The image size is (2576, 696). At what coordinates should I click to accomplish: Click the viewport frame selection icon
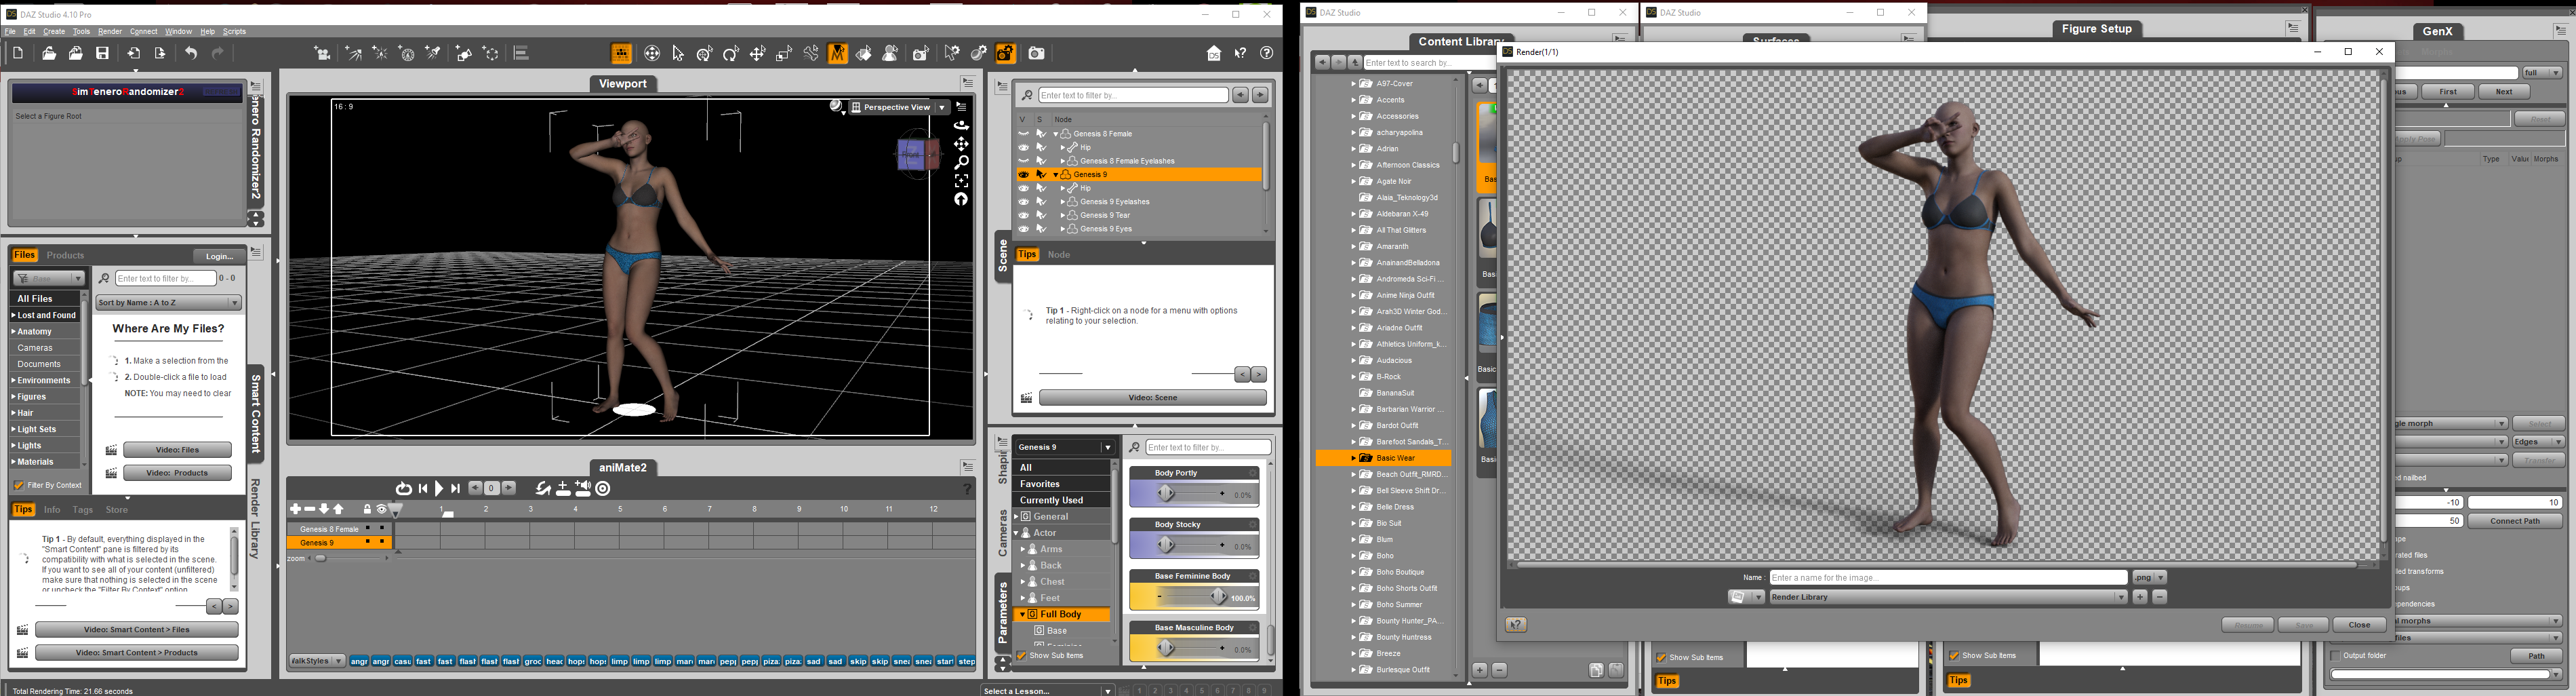pos(962,181)
